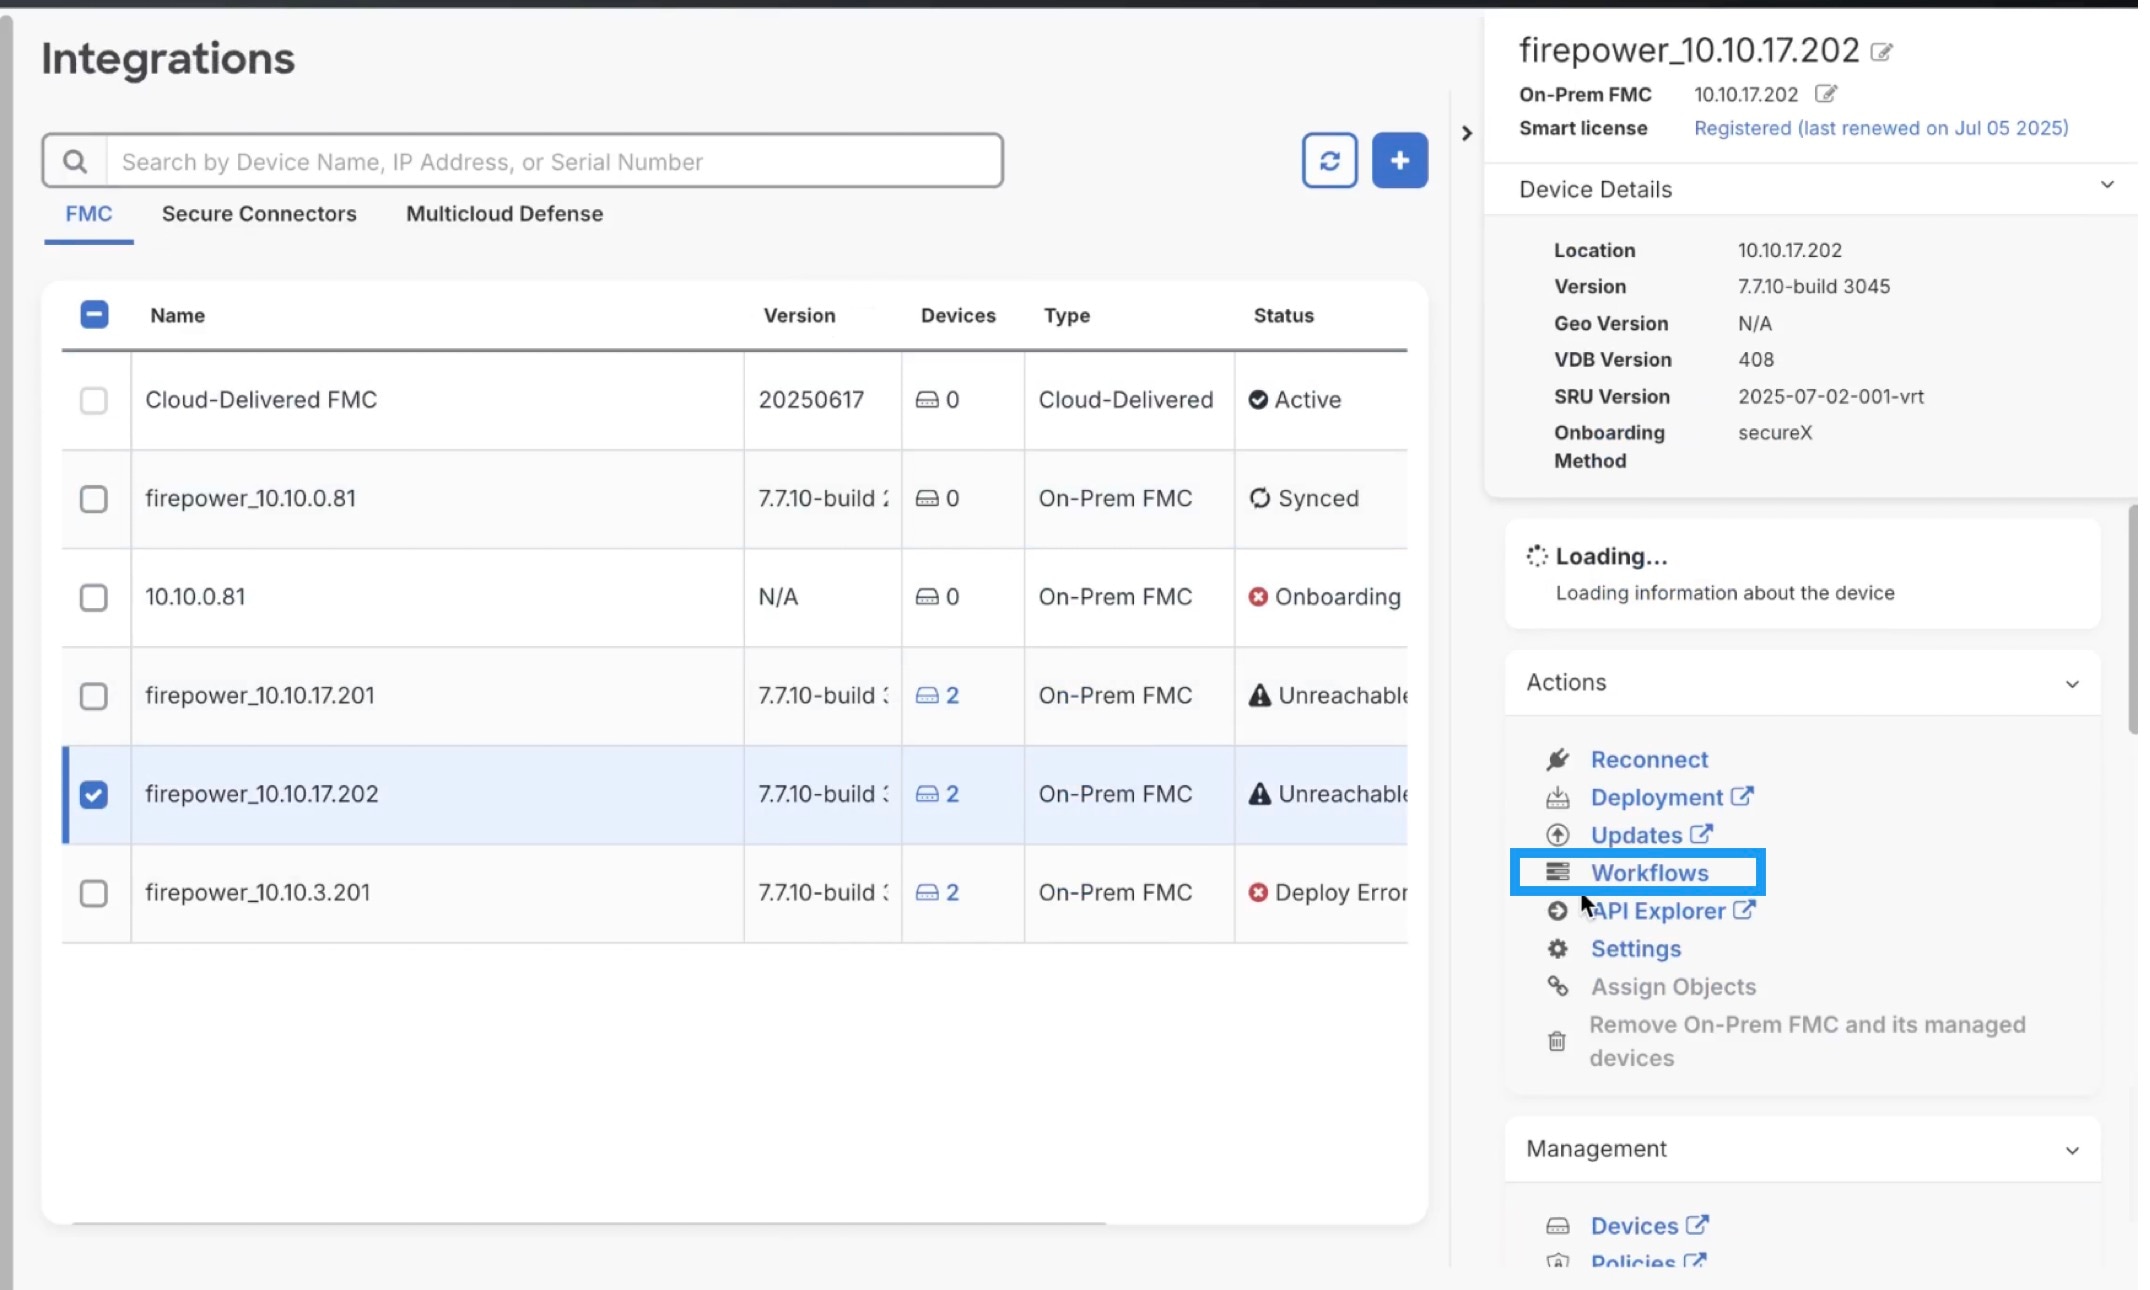
Task: Check the 10.10.0.81 row checkbox
Action: point(94,599)
